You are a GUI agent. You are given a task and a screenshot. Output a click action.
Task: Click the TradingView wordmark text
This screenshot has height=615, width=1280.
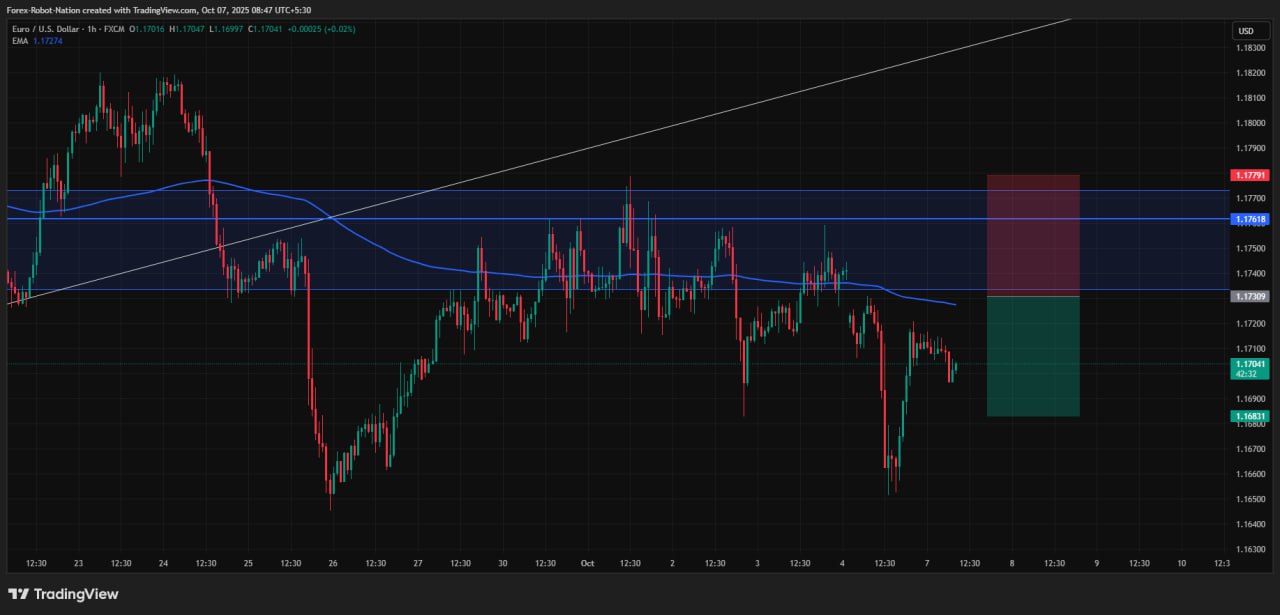[x=76, y=594]
